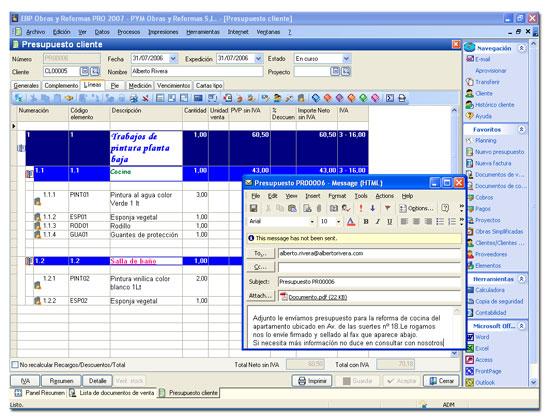550x419 pixels.
Task: Open Nueva factura in Favoritos
Action: pyautogui.click(x=493, y=163)
